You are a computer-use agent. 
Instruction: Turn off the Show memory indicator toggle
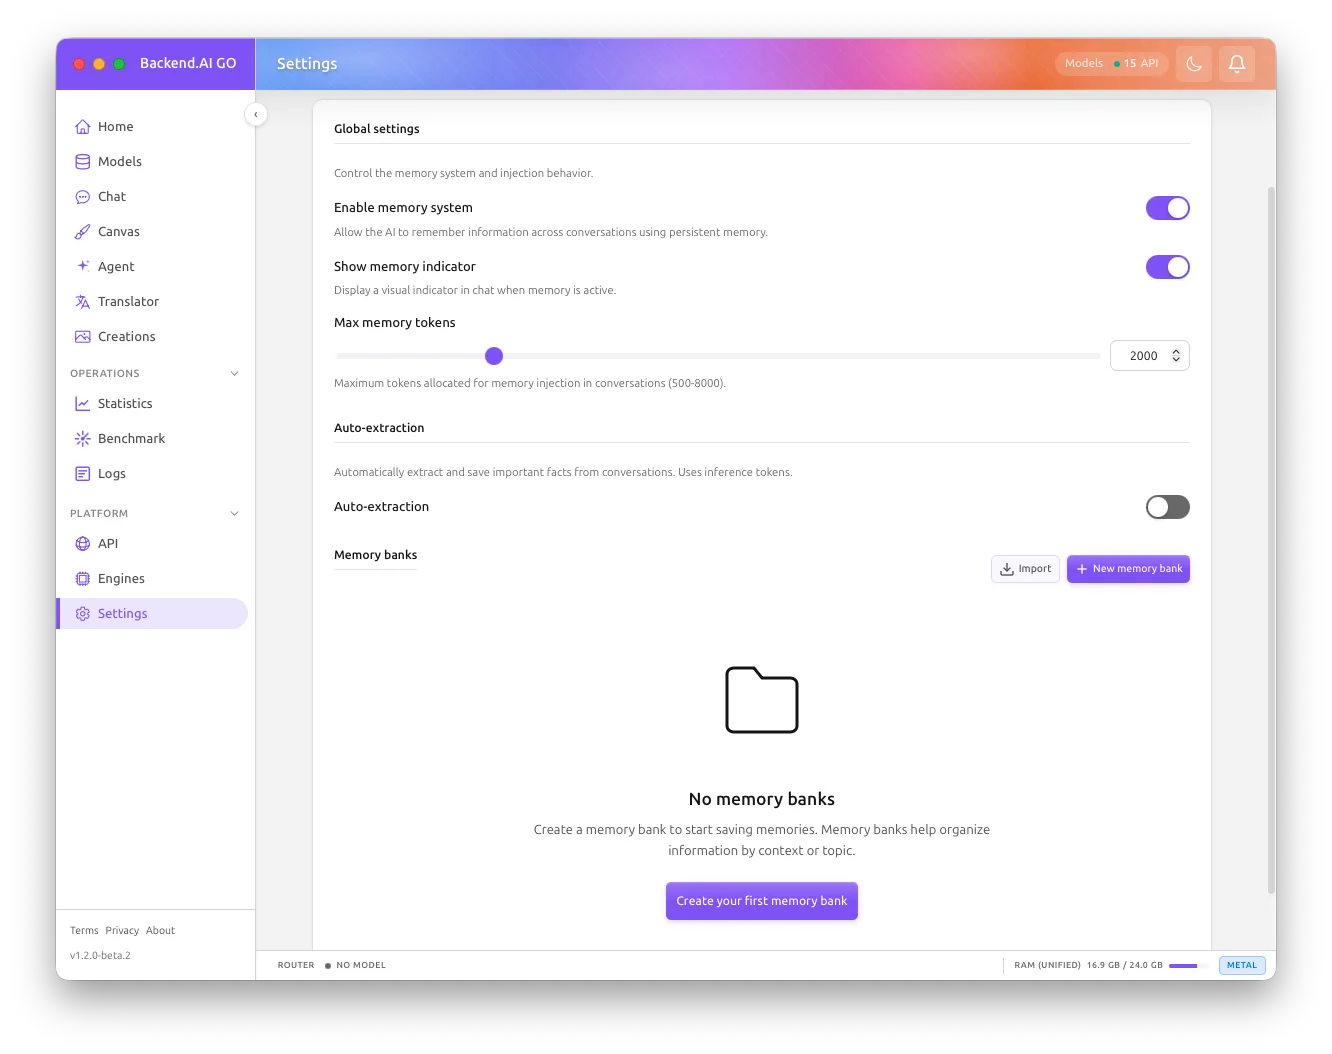[x=1167, y=267]
